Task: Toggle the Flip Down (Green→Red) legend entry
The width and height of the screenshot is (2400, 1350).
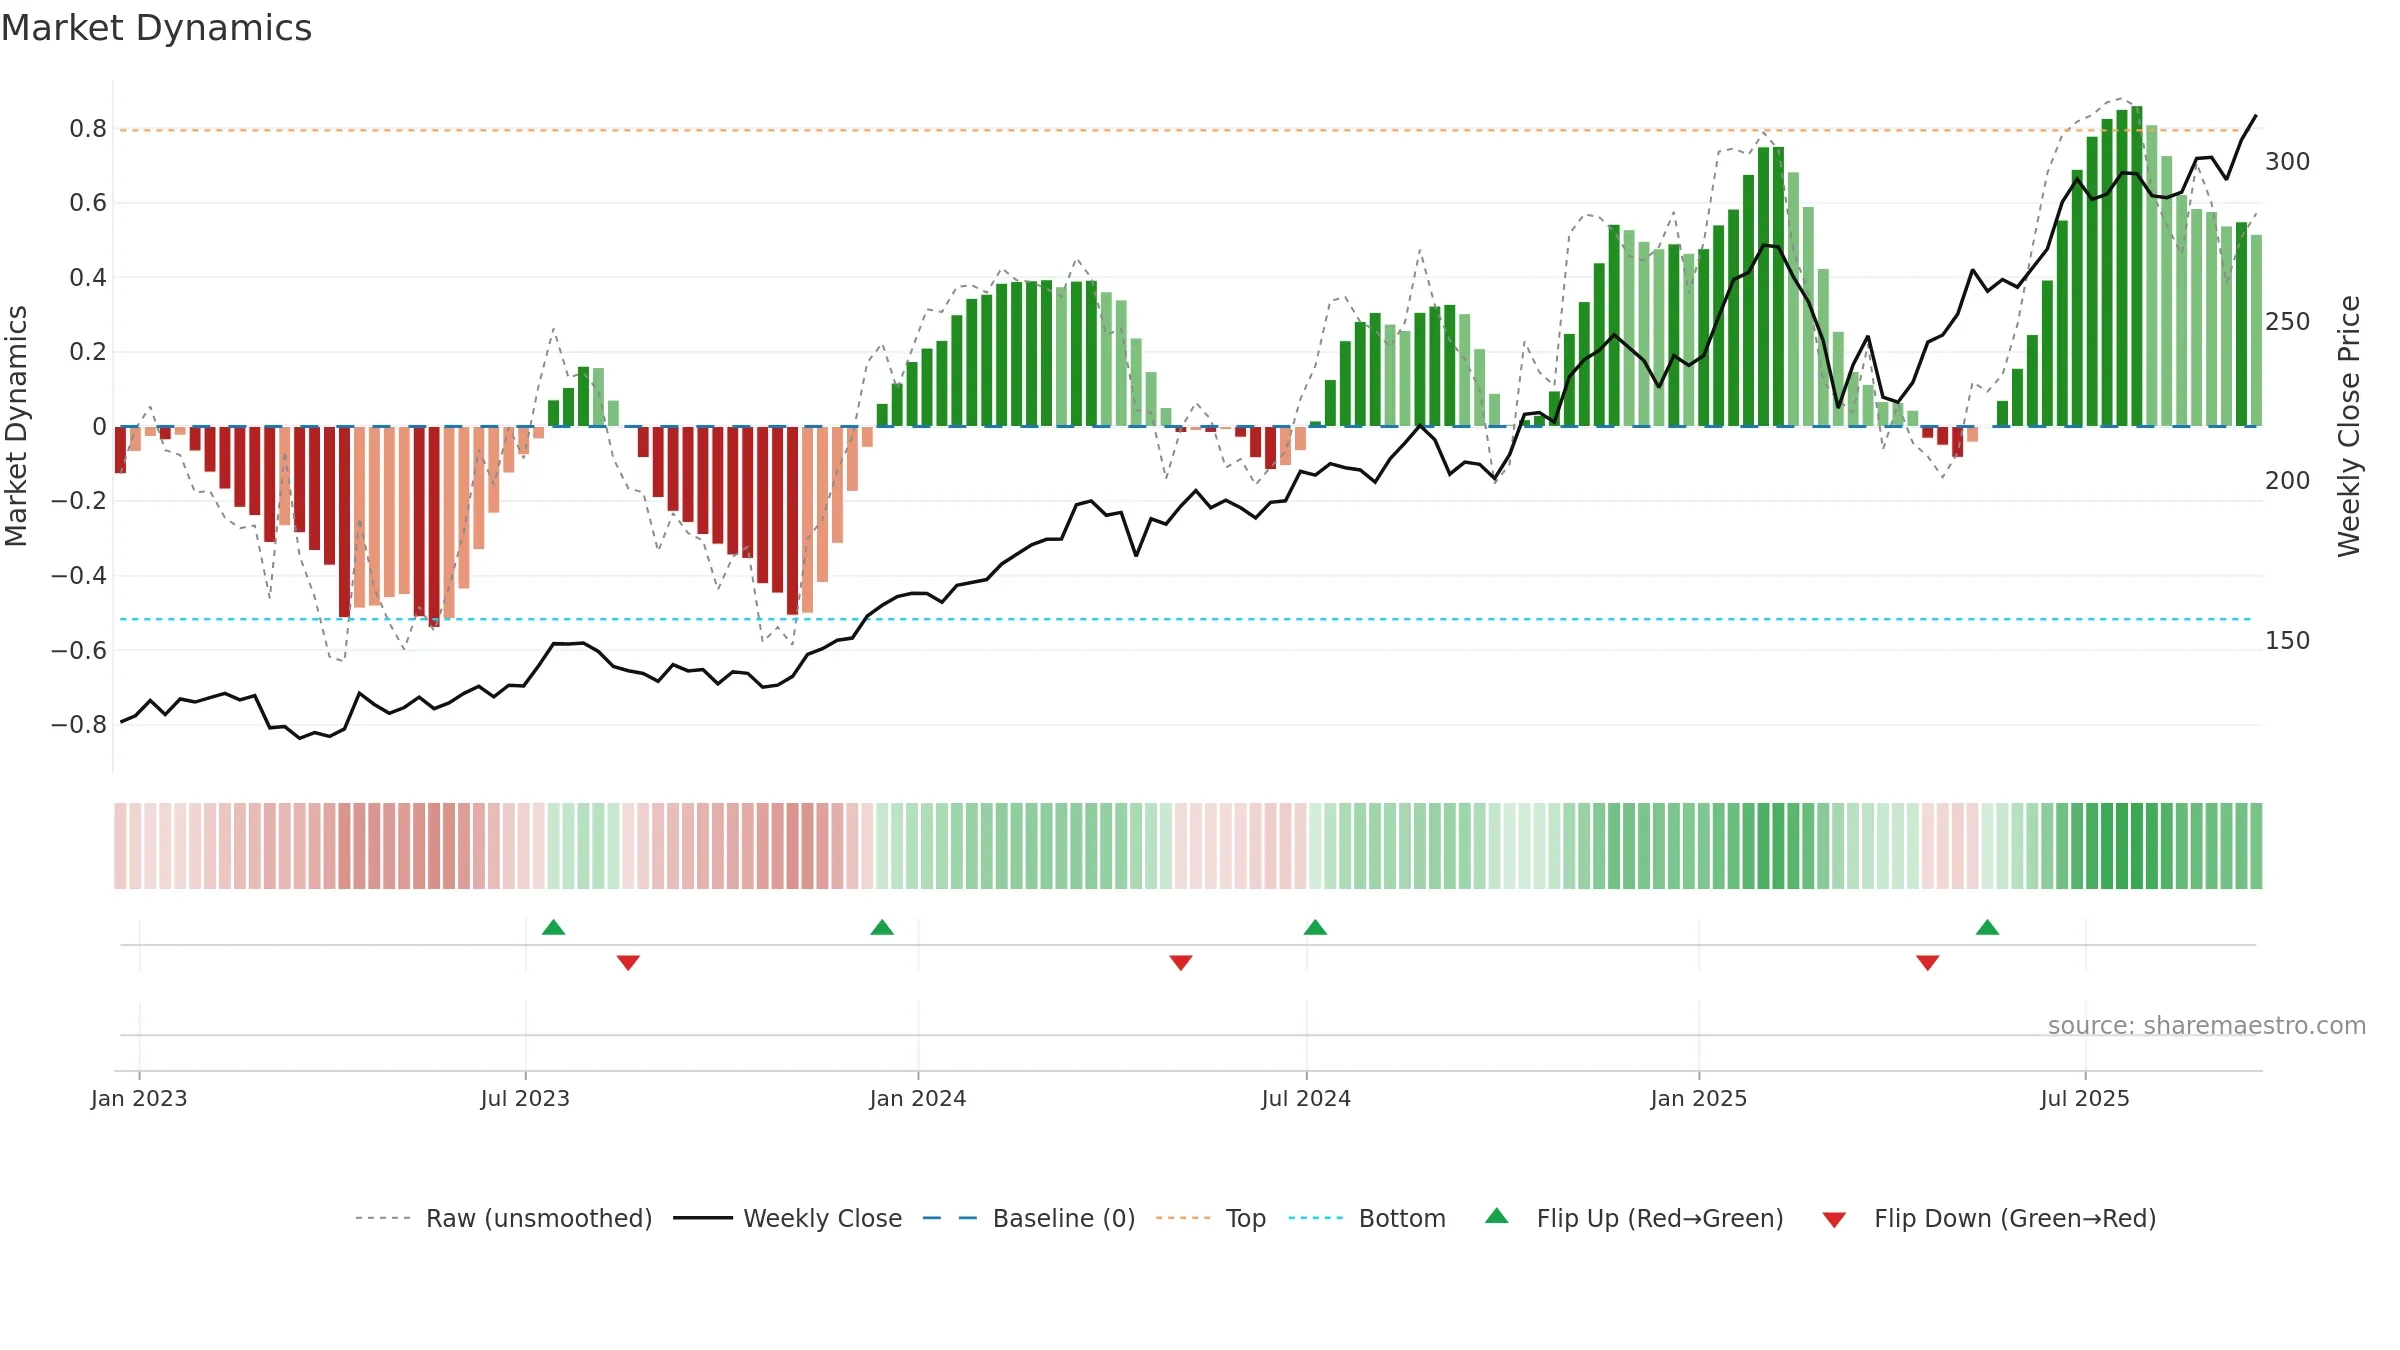Action: tap(1988, 1218)
